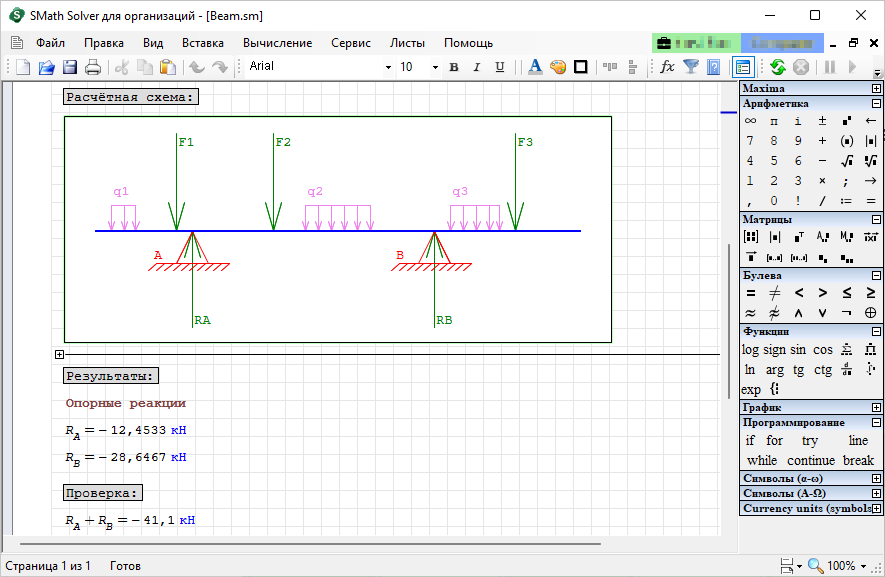This screenshot has width=885, height=577.
Task: Resume calculation with the play arrow
Action: coord(853,67)
